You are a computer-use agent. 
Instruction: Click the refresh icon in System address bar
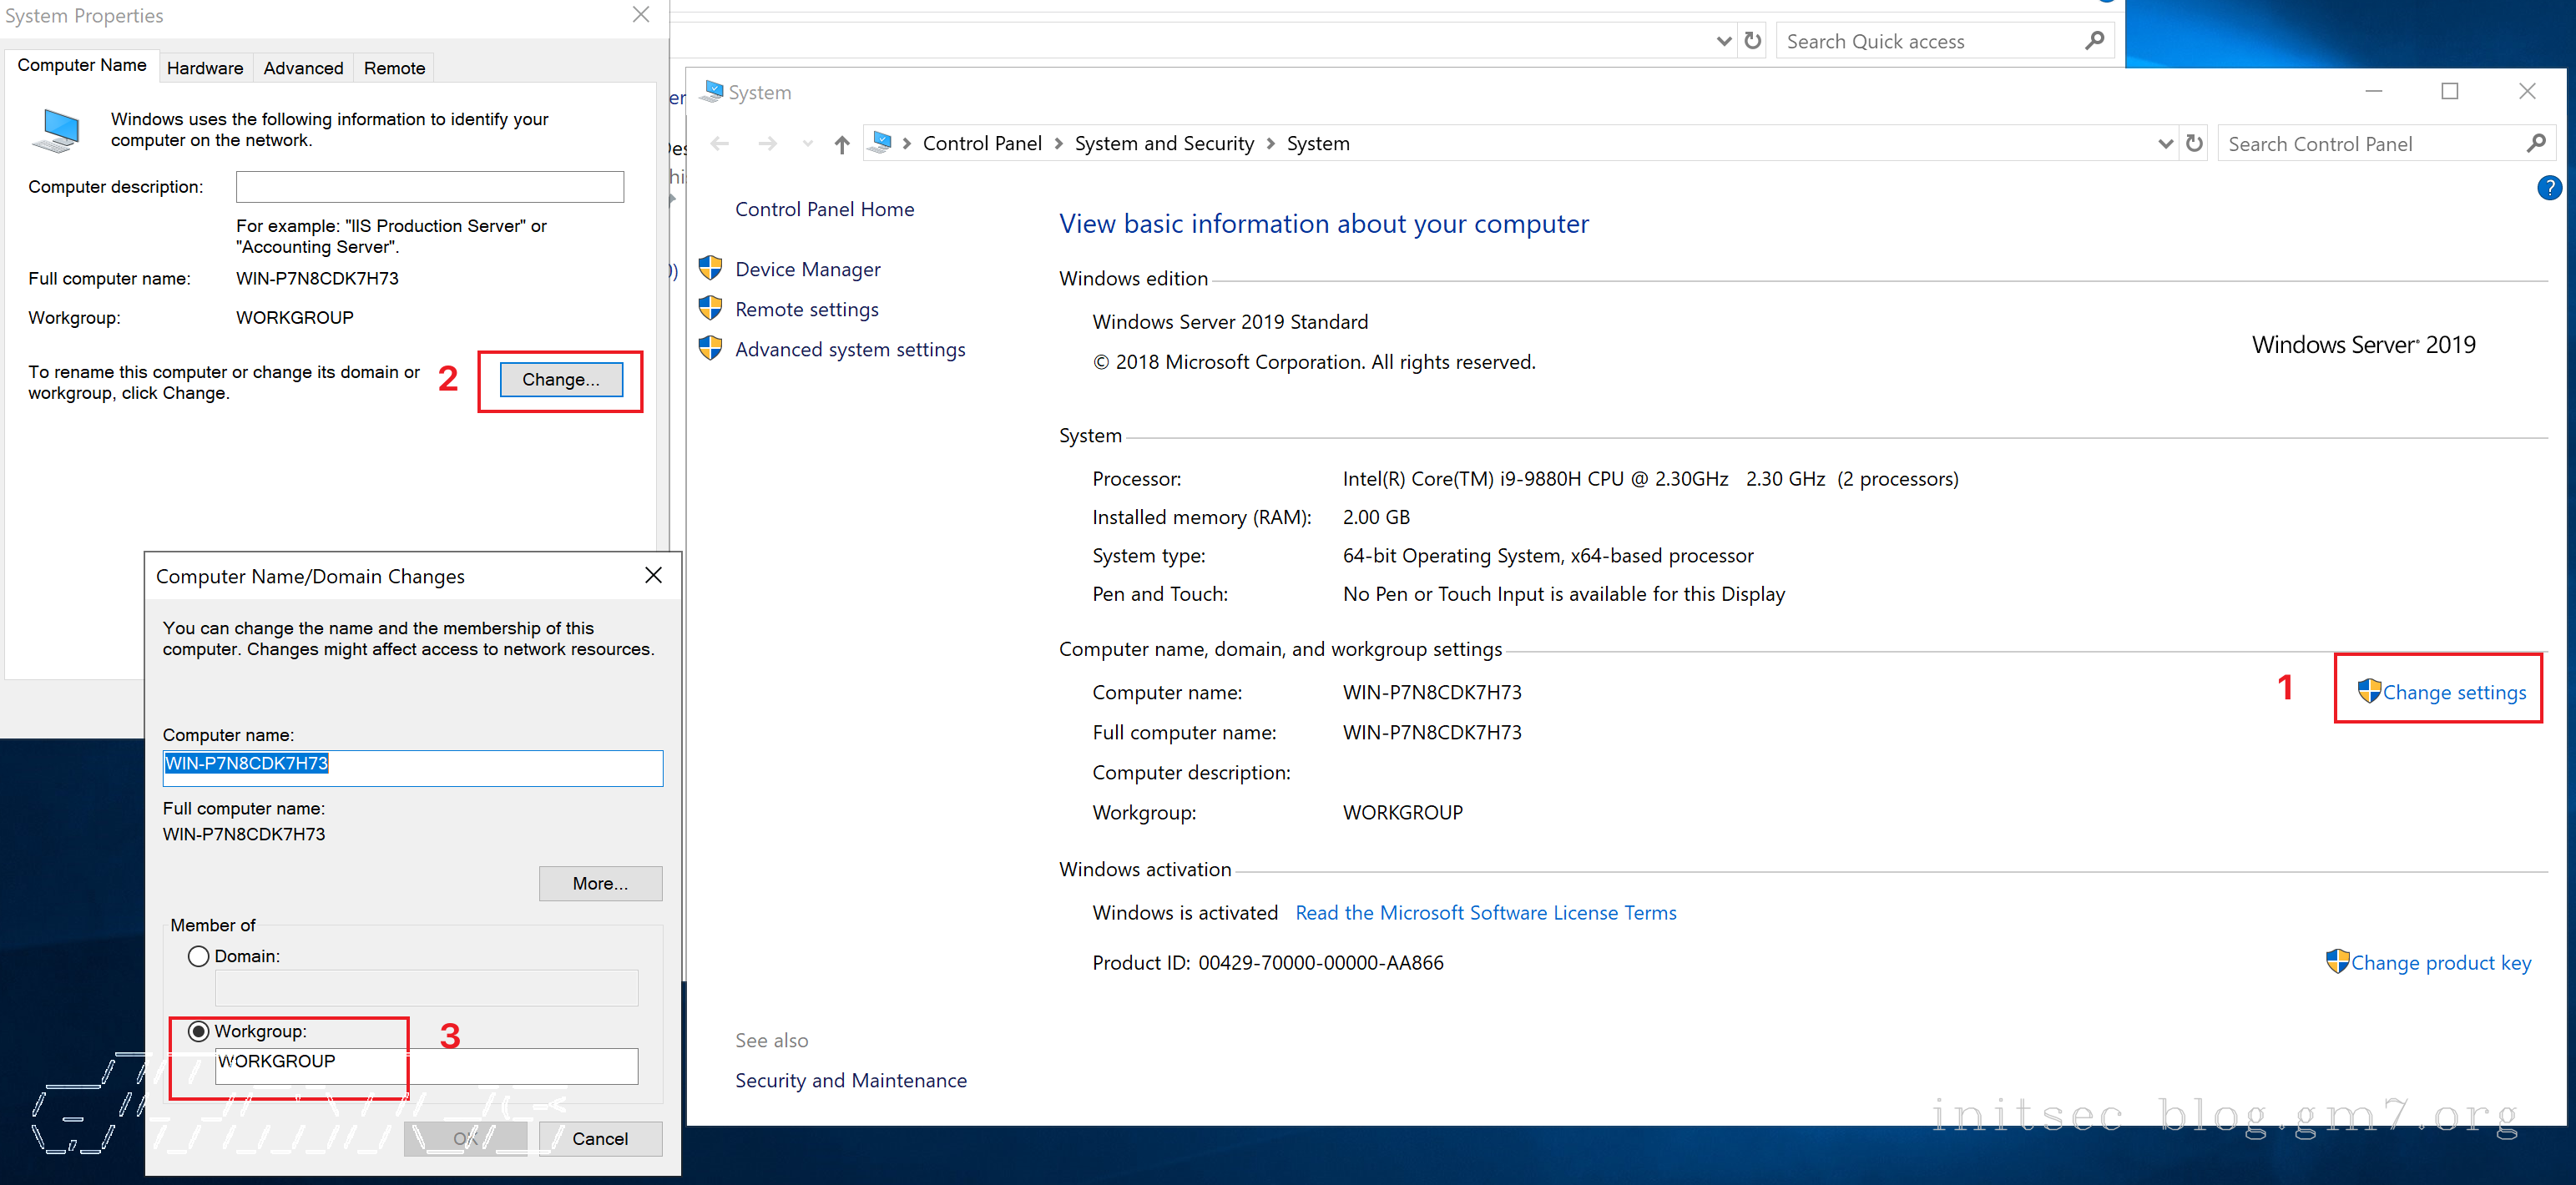[2194, 144]
